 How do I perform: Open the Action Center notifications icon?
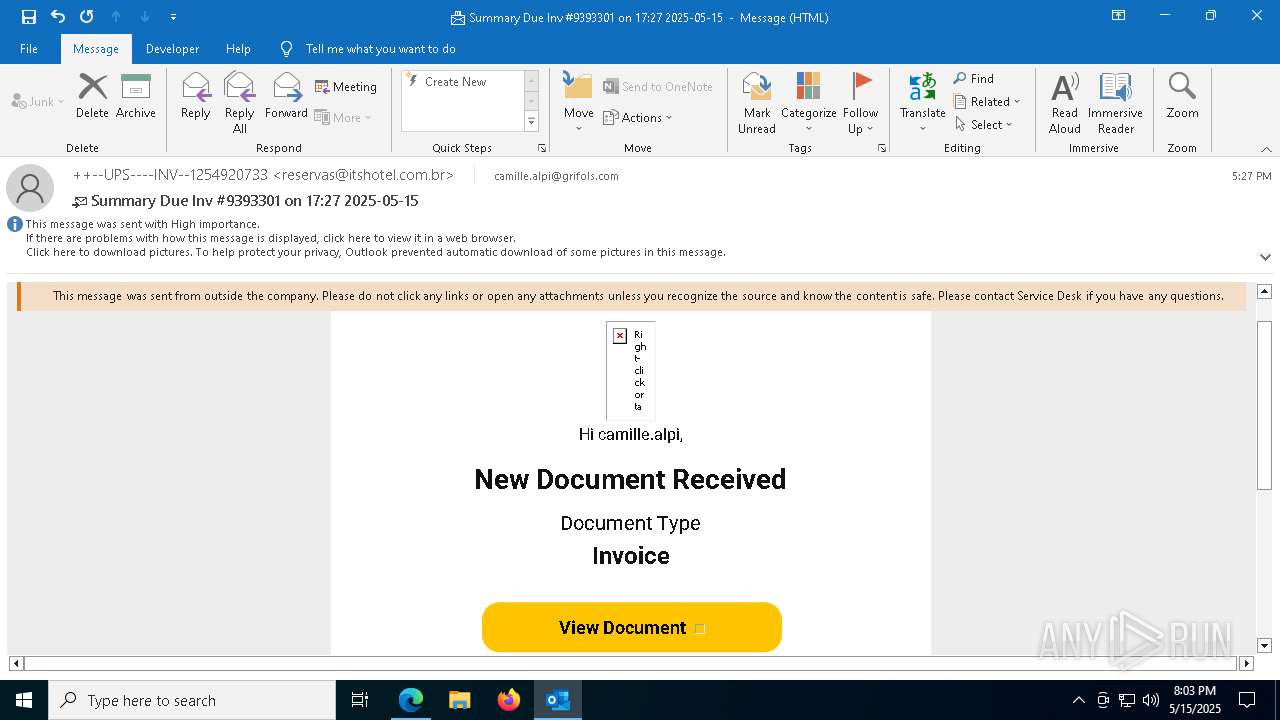[1247, 700]
